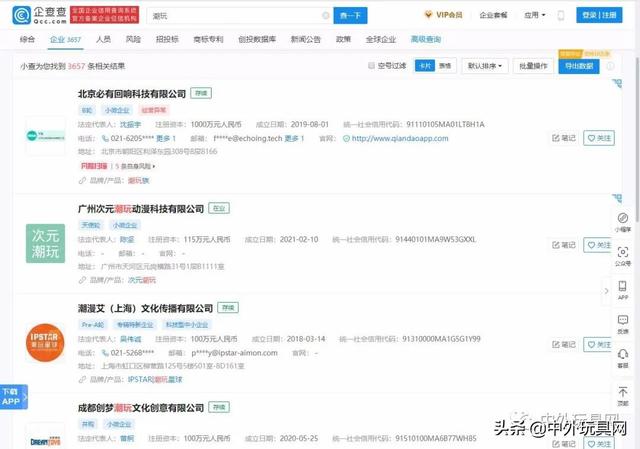
Task: Switch to the 商标专利 tab
Action: click(x=208, y=39)
